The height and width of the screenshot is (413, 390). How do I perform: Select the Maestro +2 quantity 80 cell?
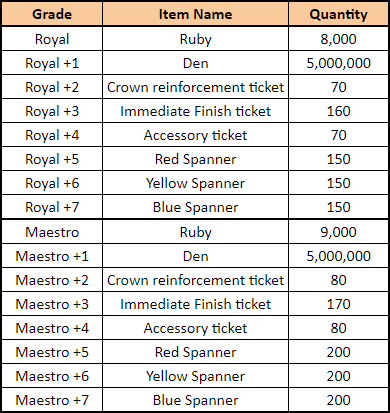(338, 280)
